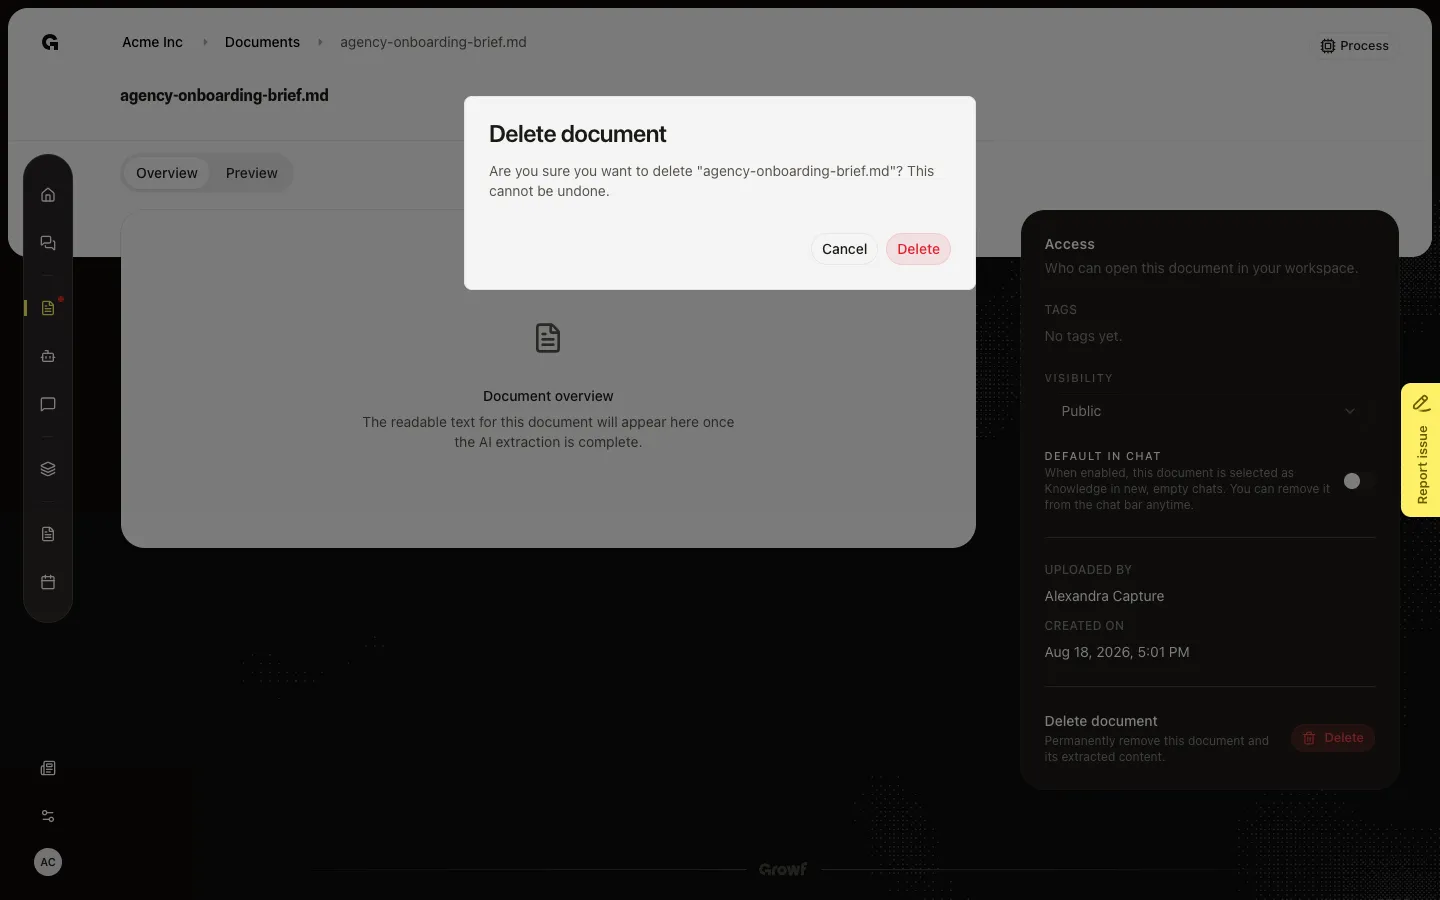The height and width of the screenshot is (900, 1440).
Task: Click the Document overview heading
Action: 548,396
